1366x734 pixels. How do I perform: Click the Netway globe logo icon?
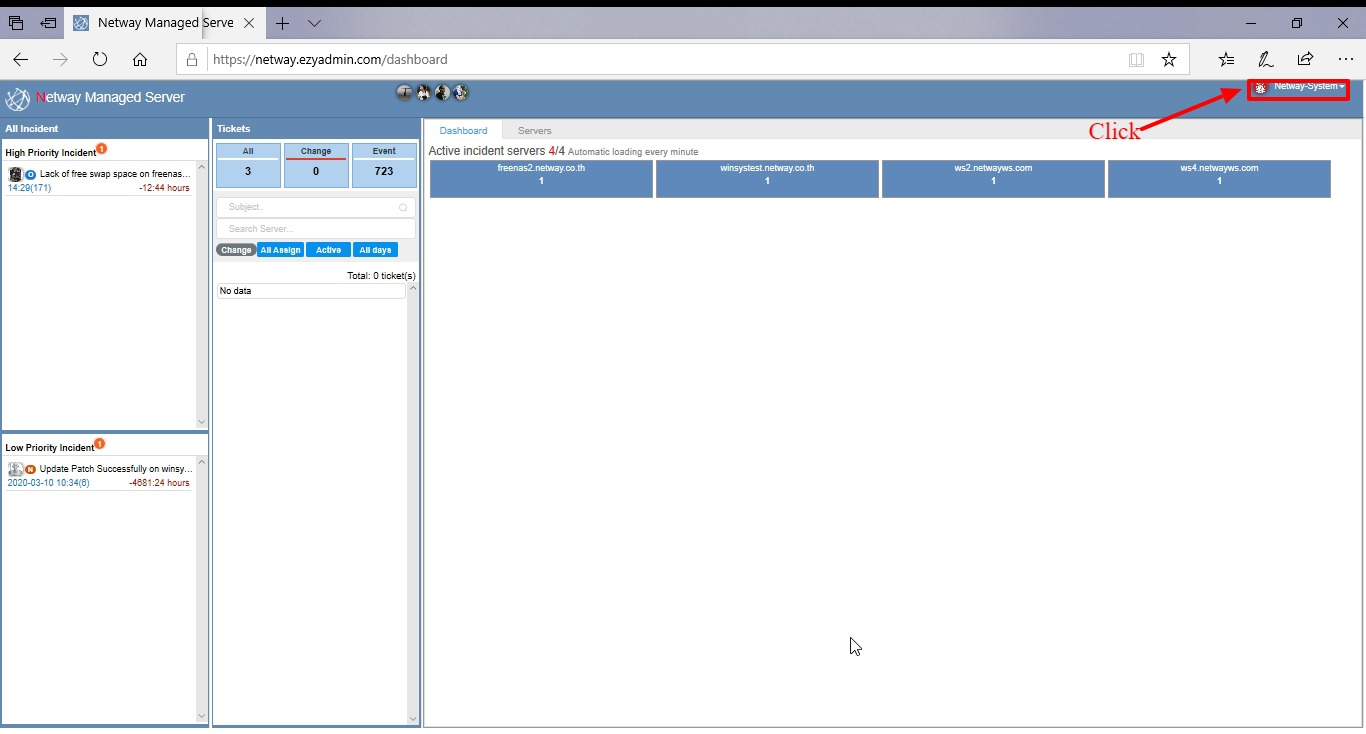click(x=18, y=99)
